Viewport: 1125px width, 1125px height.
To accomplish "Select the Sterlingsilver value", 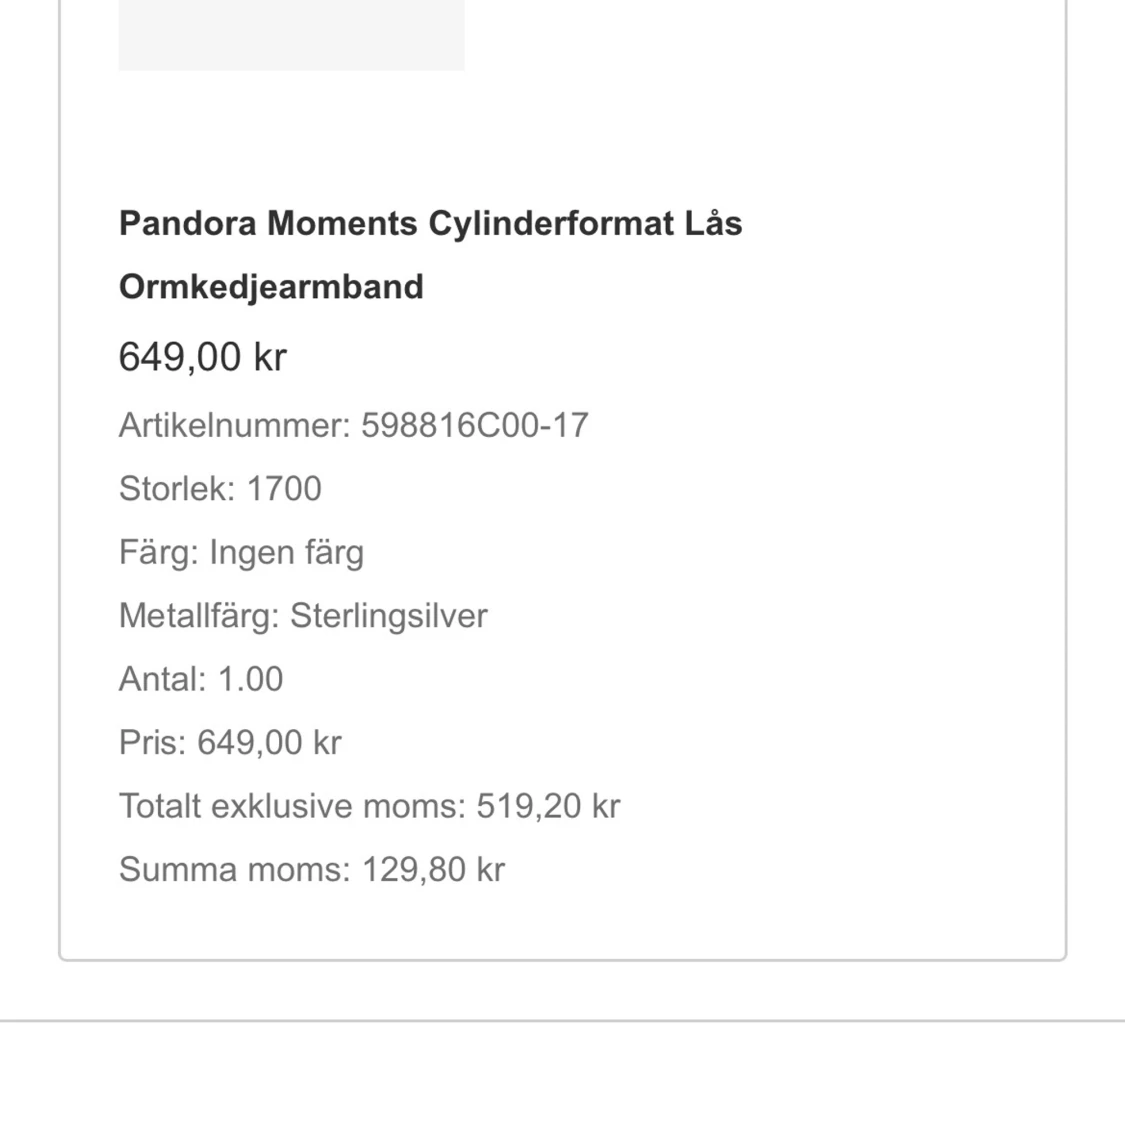I will click(388, 616).
